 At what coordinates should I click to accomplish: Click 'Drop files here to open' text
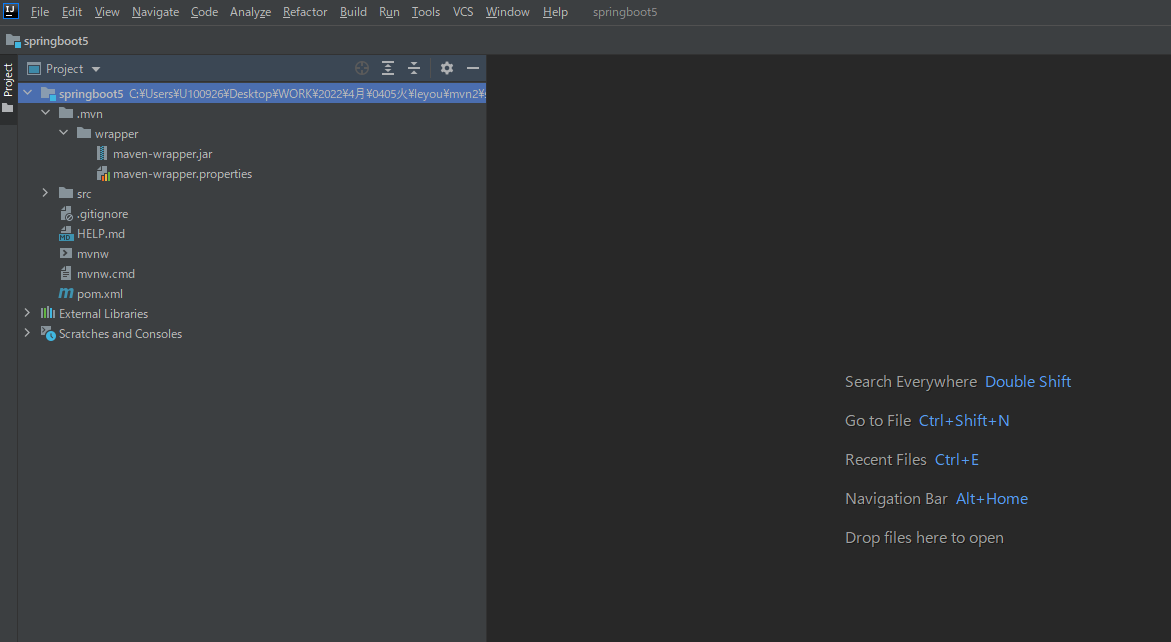[x=925, y=538]
